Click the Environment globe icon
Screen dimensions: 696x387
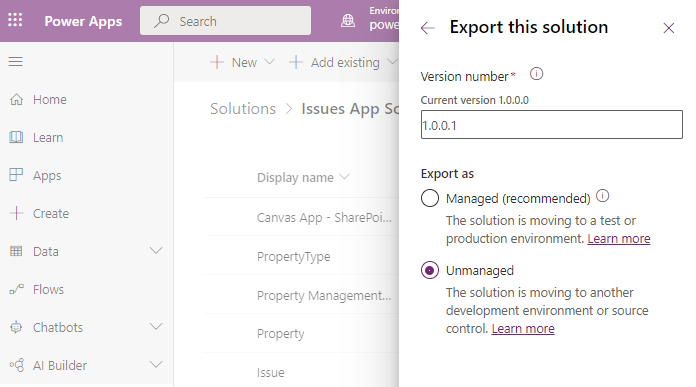tap(348, 20)
